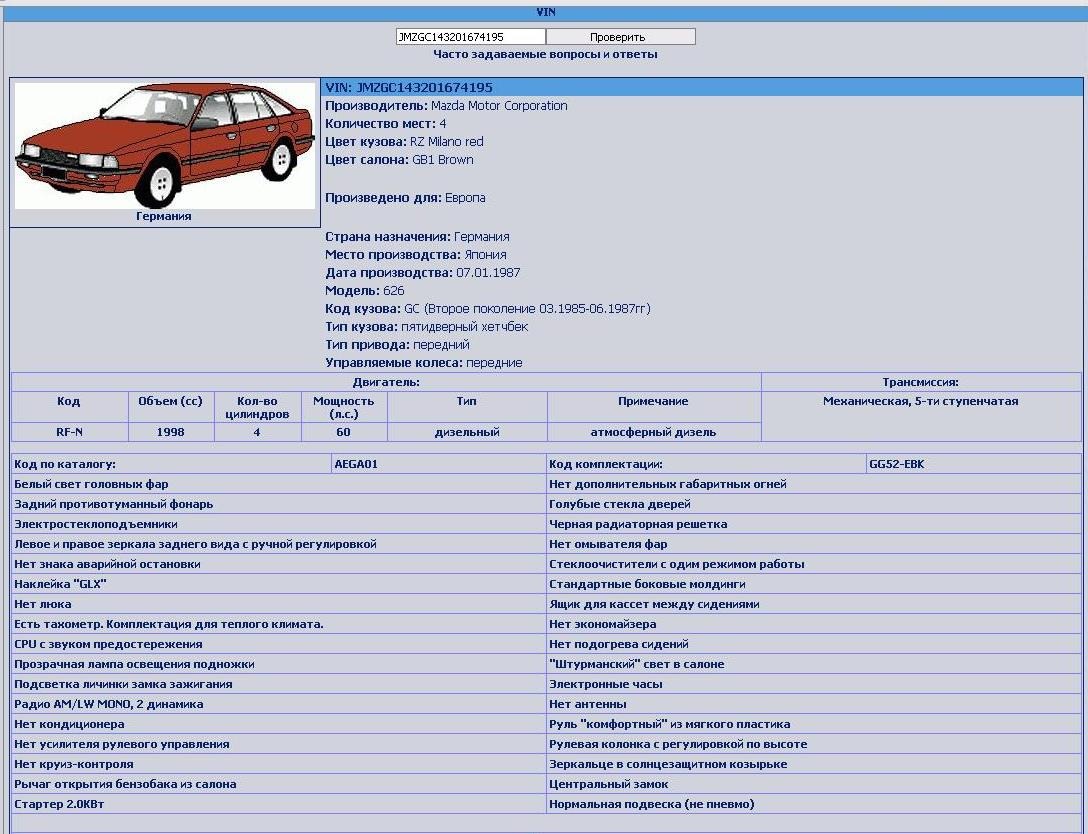Click Наклейка "GLX" row

point(279,584)
